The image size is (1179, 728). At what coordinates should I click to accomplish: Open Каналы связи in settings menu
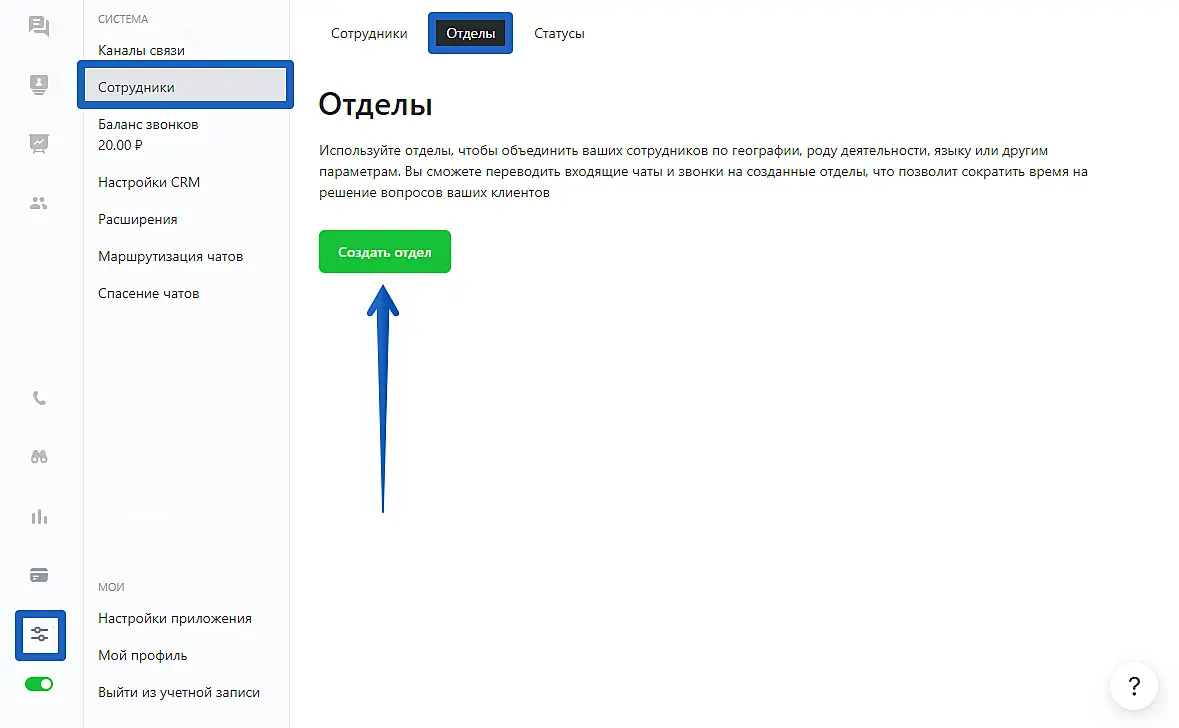(141, 50)
